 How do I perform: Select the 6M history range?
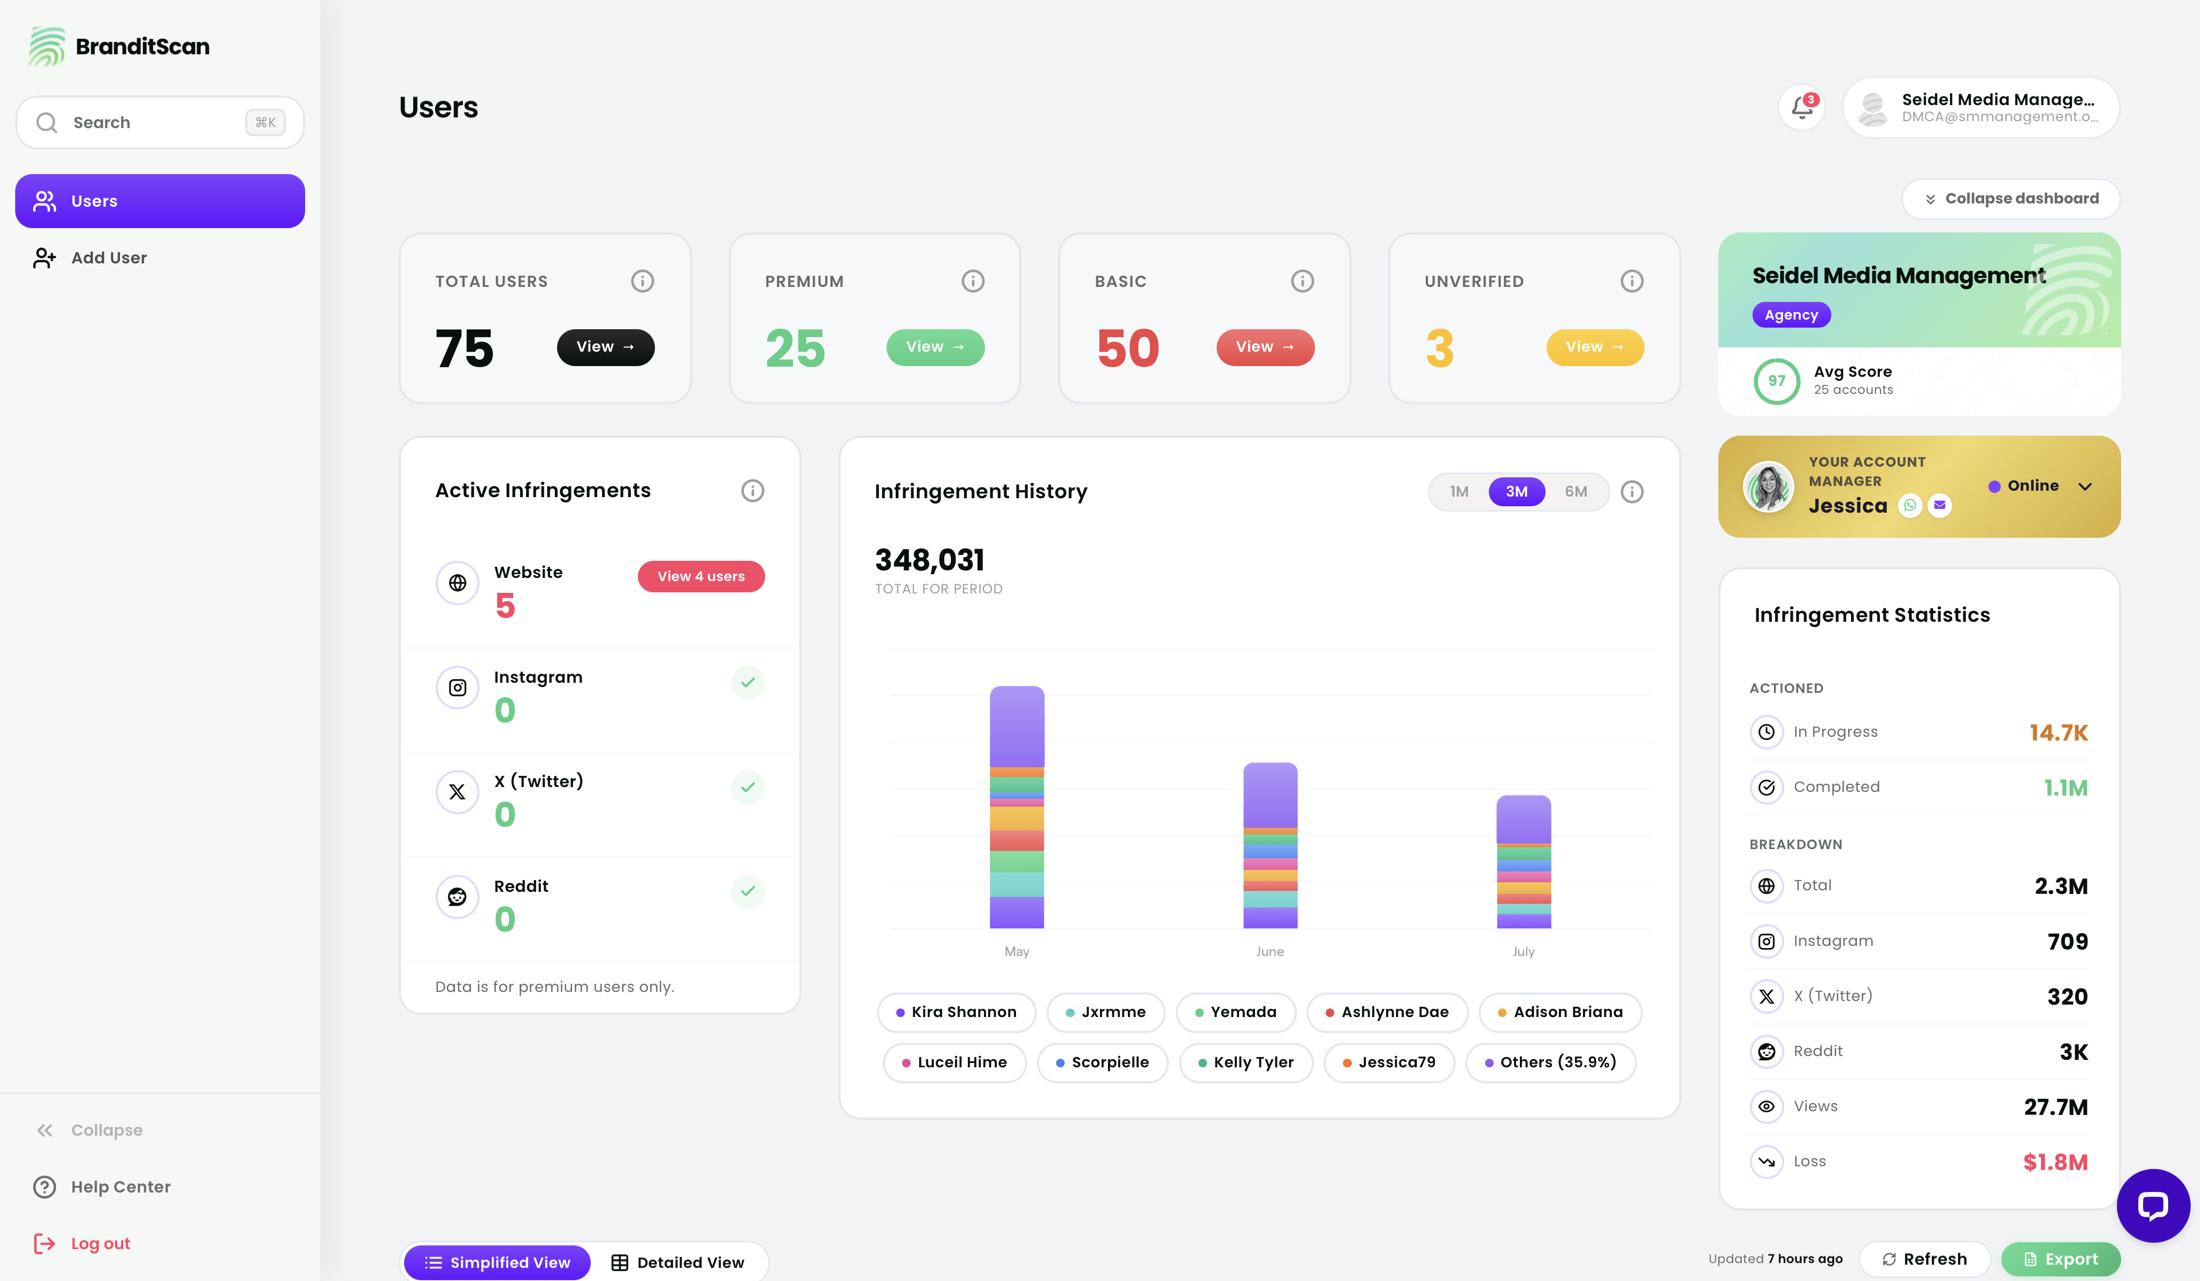click(x=1575, y=491)
